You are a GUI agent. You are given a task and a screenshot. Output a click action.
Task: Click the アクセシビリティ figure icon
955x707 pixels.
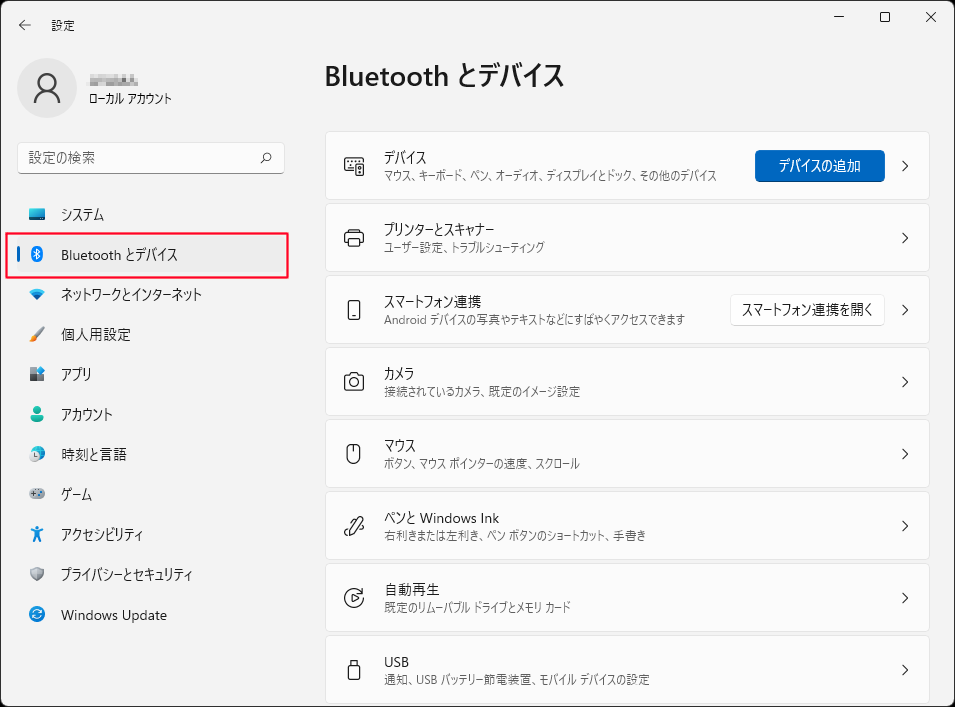point(37,534)
